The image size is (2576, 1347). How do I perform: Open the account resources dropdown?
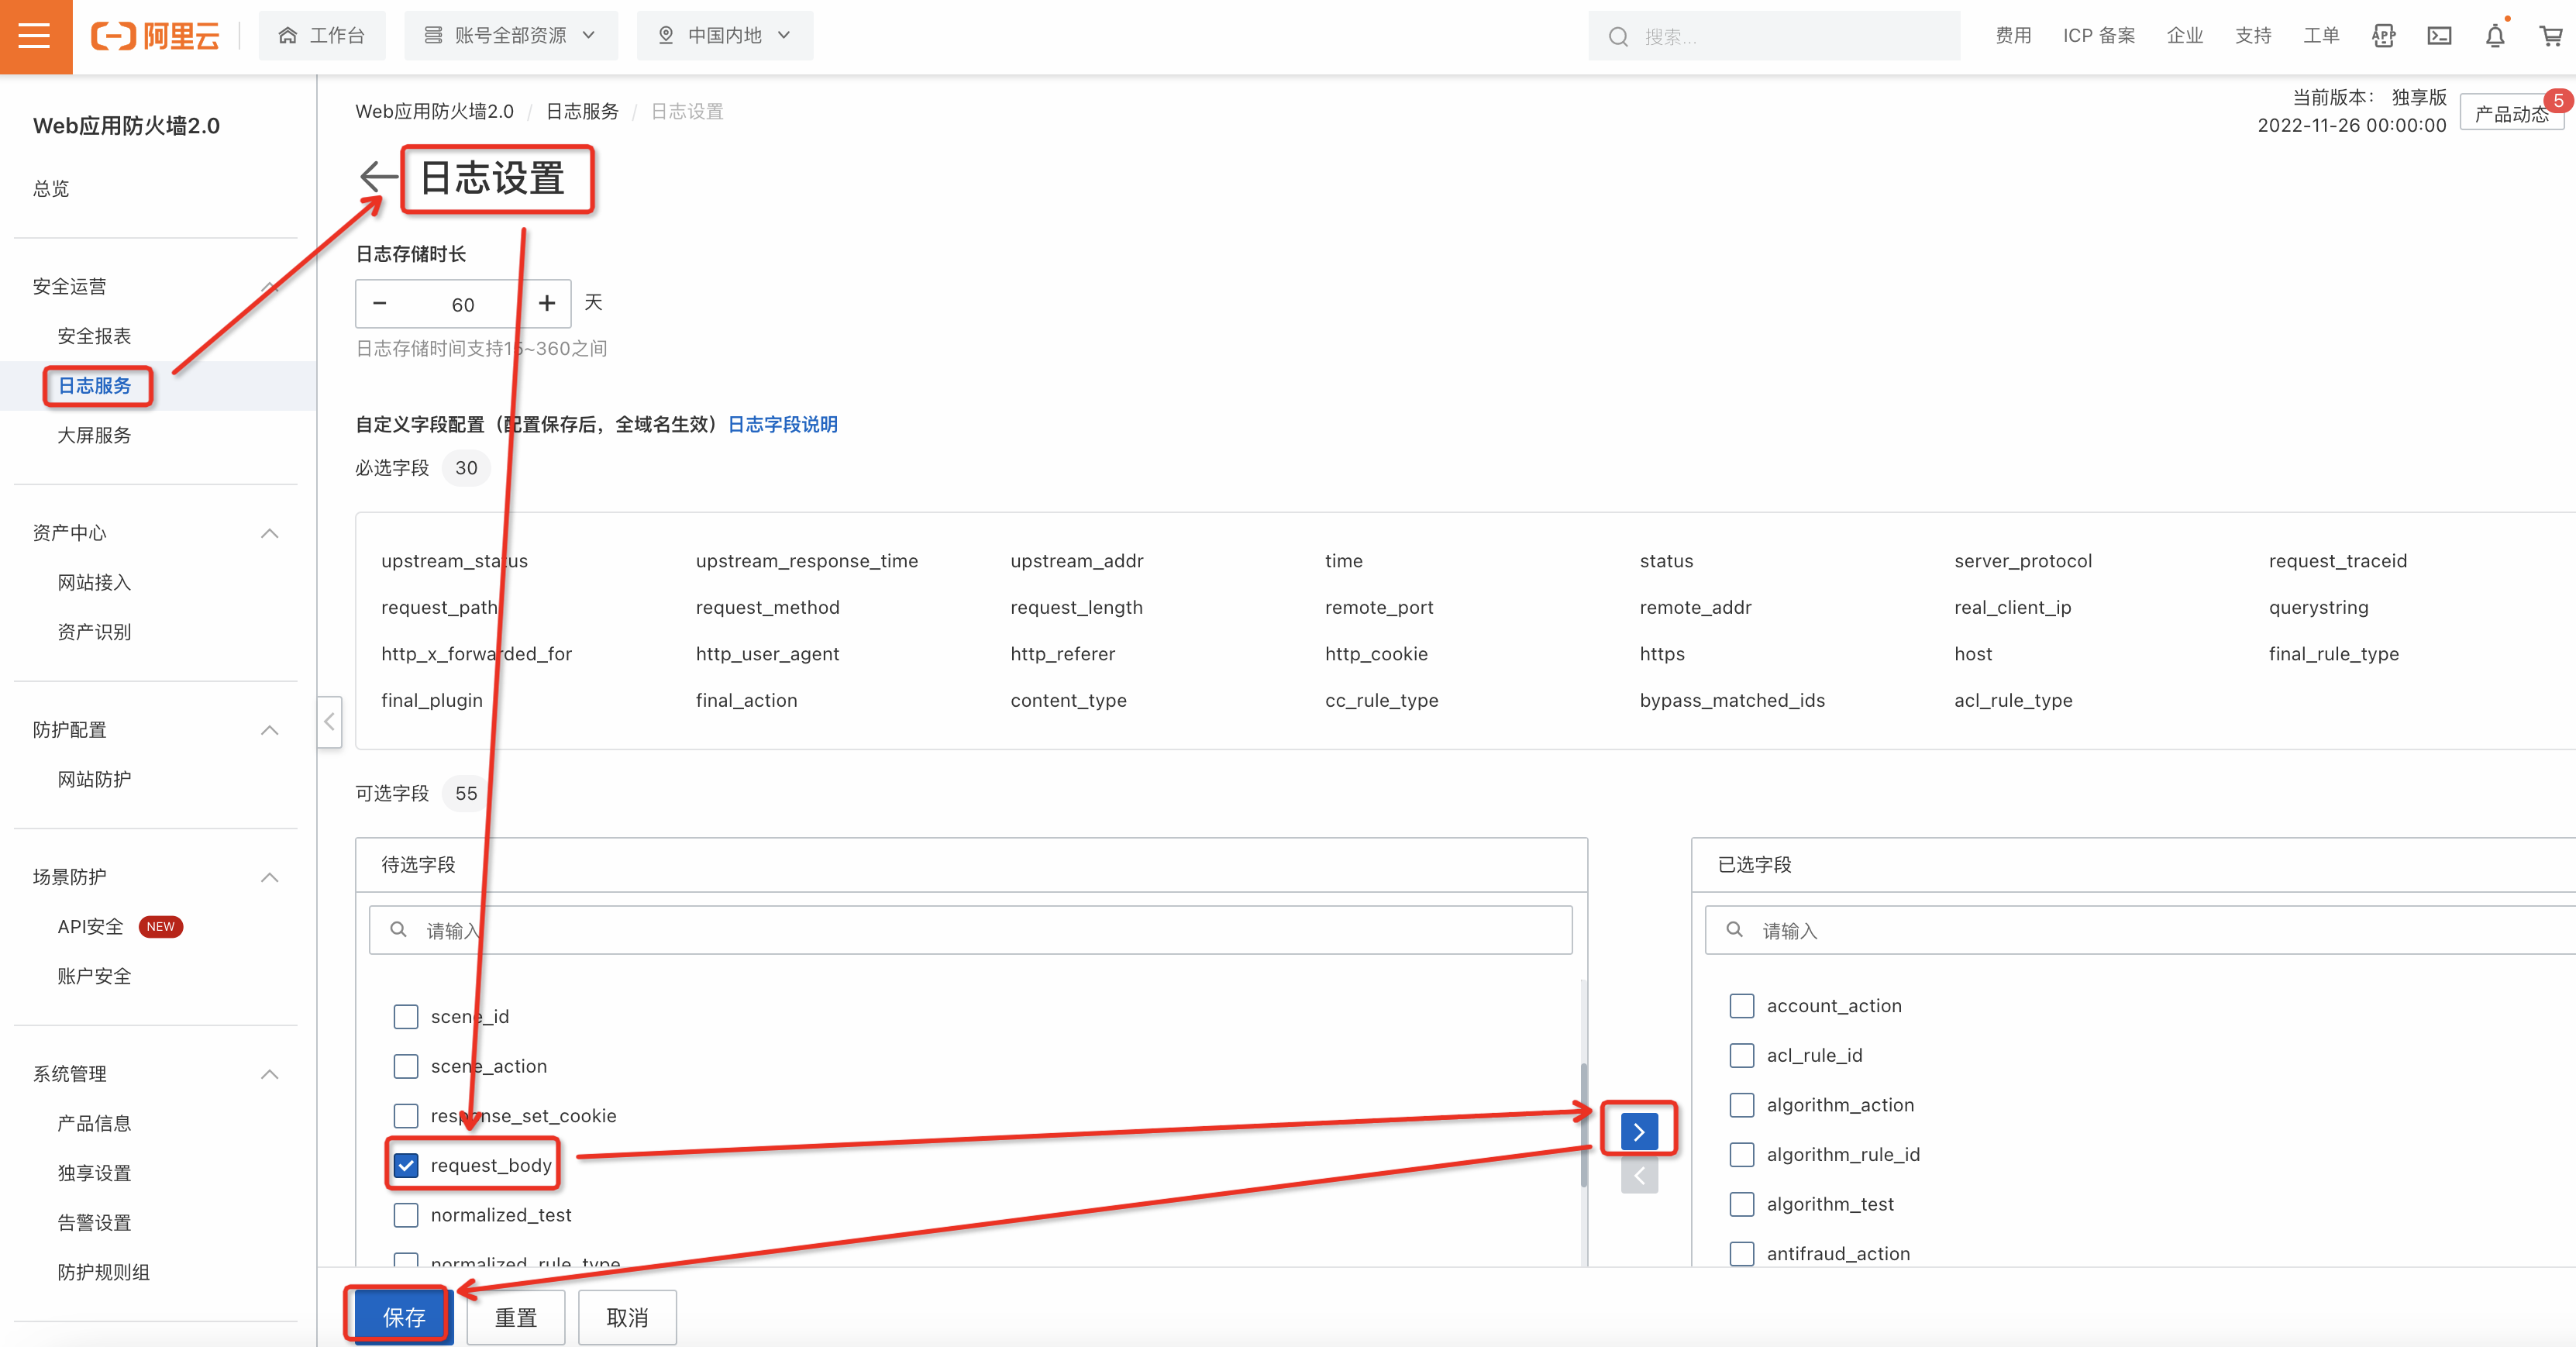[x=511, y=36]
